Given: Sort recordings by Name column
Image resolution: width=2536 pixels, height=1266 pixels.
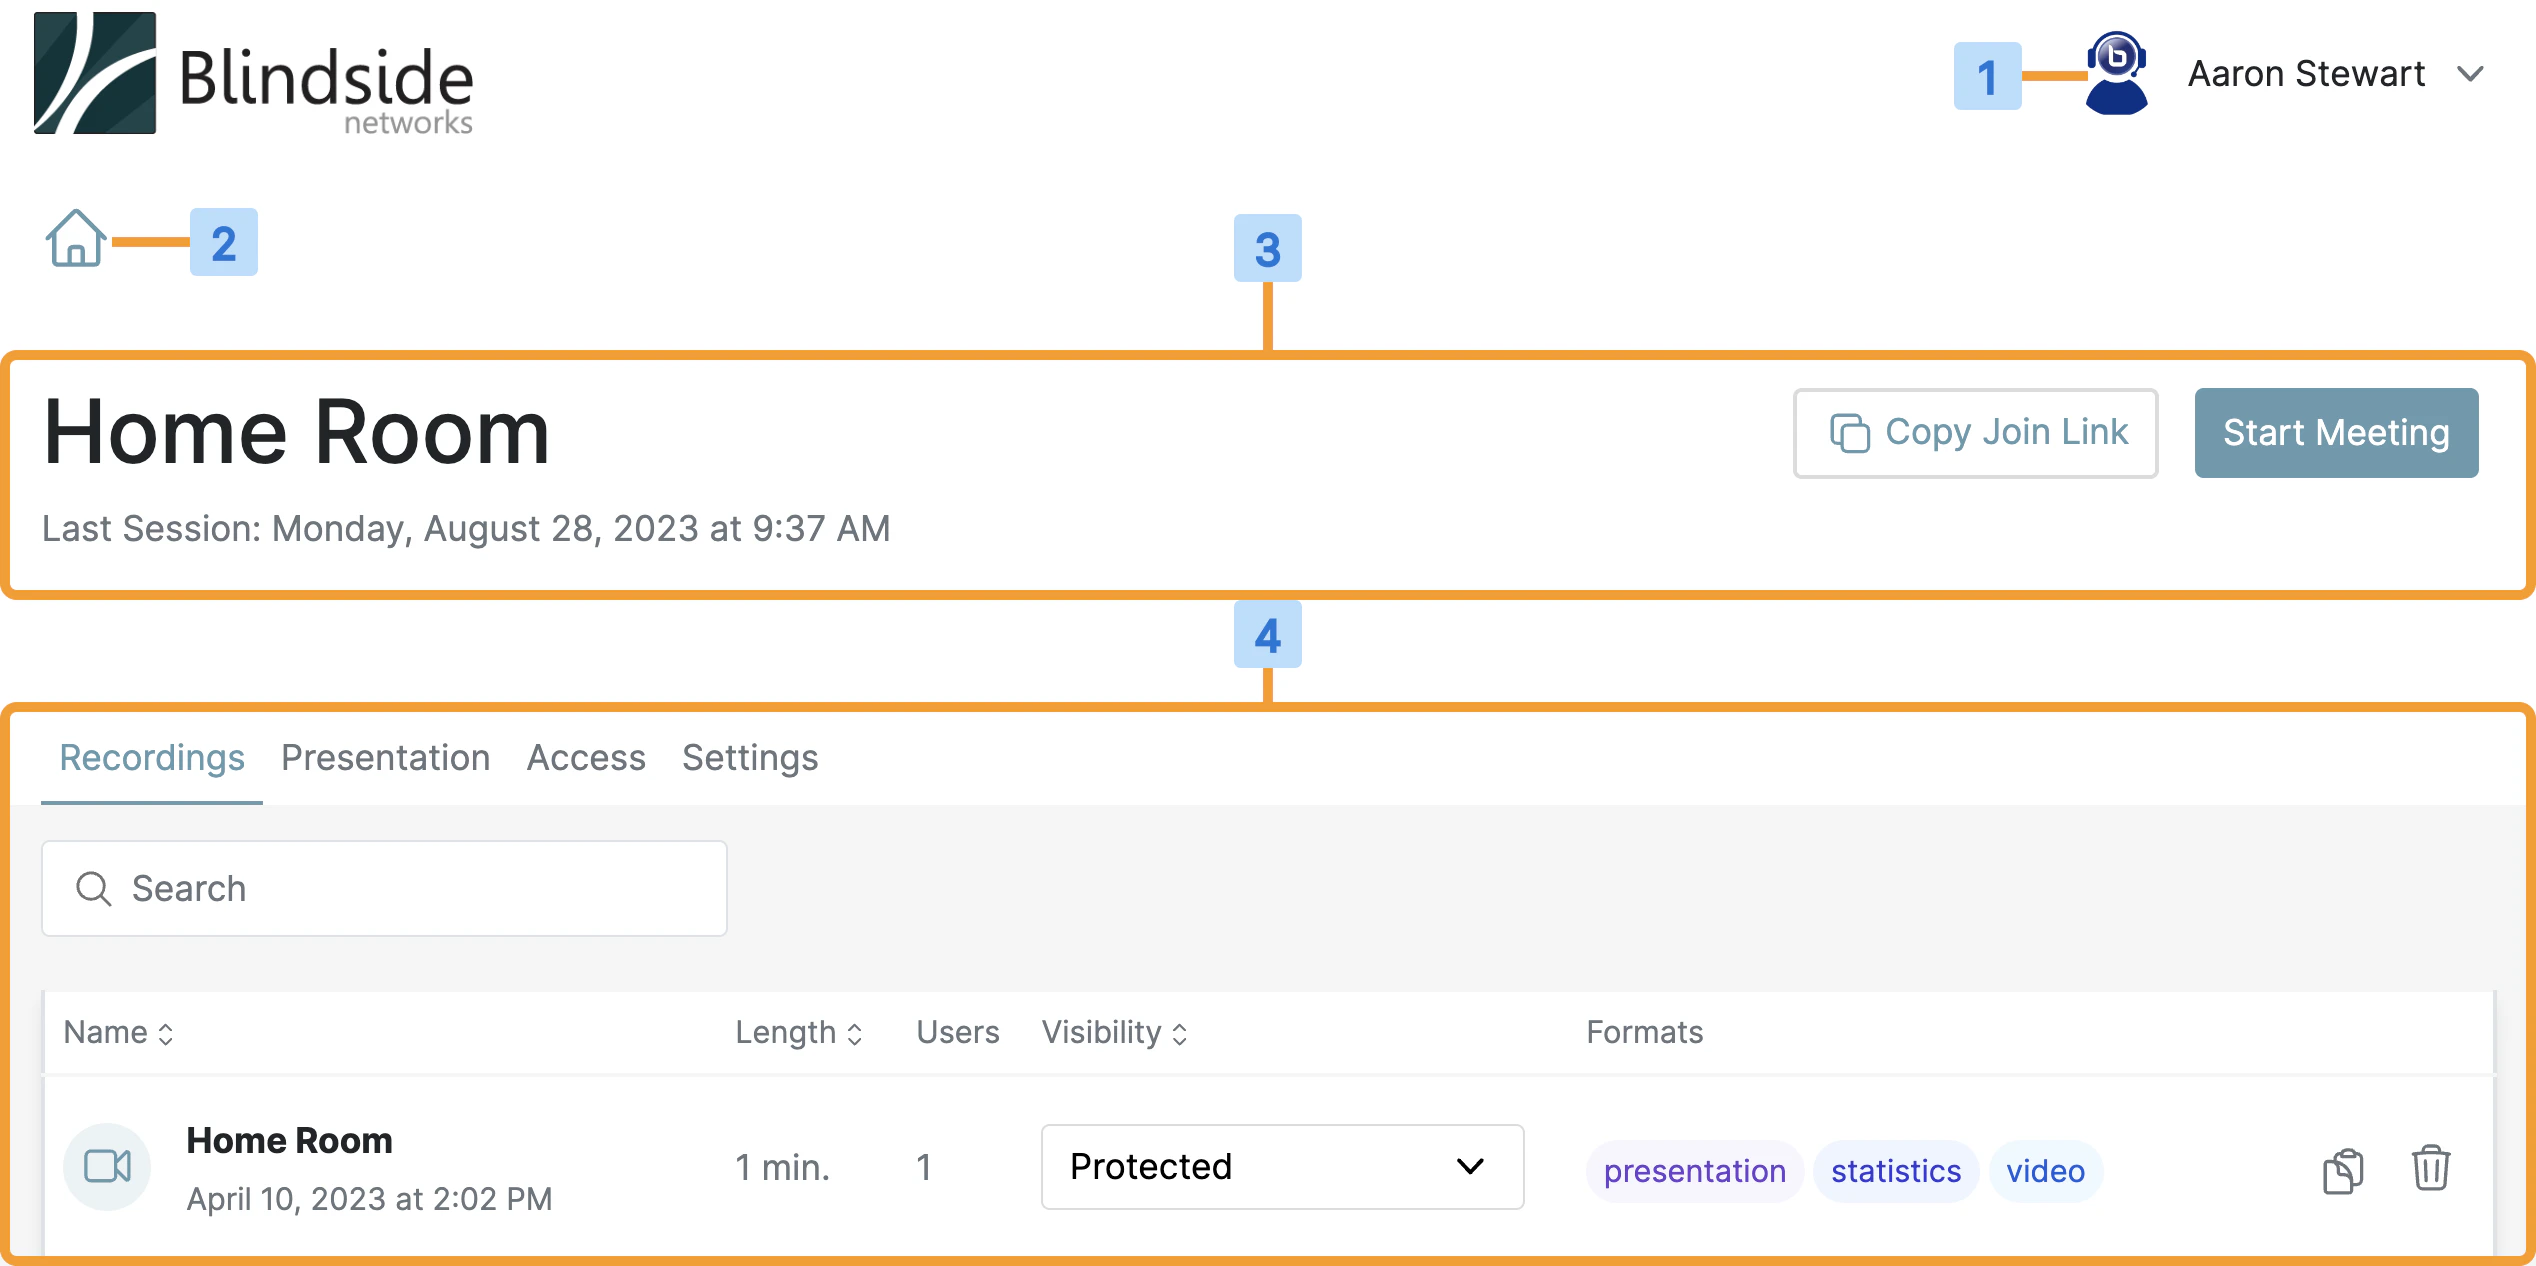Looking at the screenshot, I should pyautogui.click(x=119, y=1032).
